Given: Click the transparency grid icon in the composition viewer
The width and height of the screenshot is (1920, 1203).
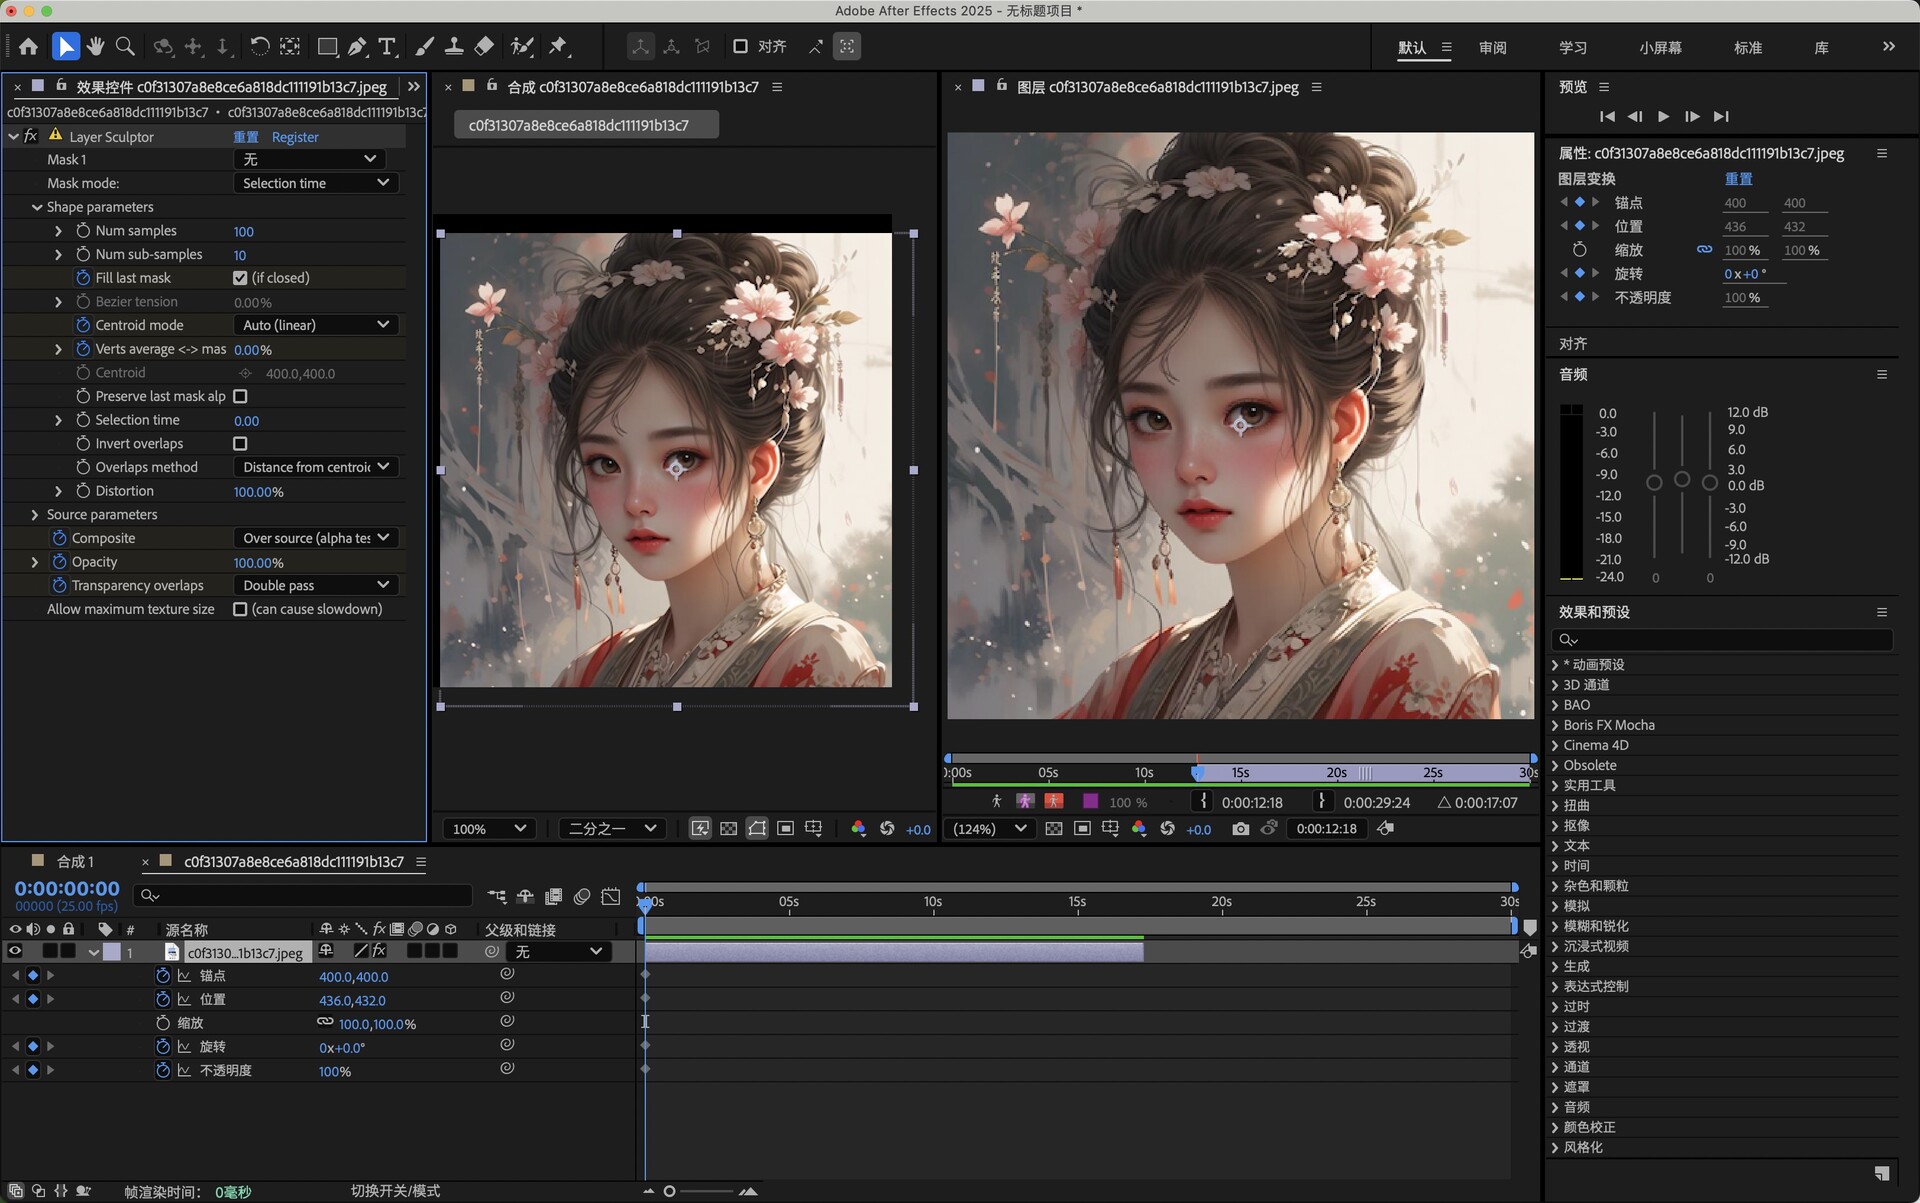Looking at the screenshot, I should point(729,829).
